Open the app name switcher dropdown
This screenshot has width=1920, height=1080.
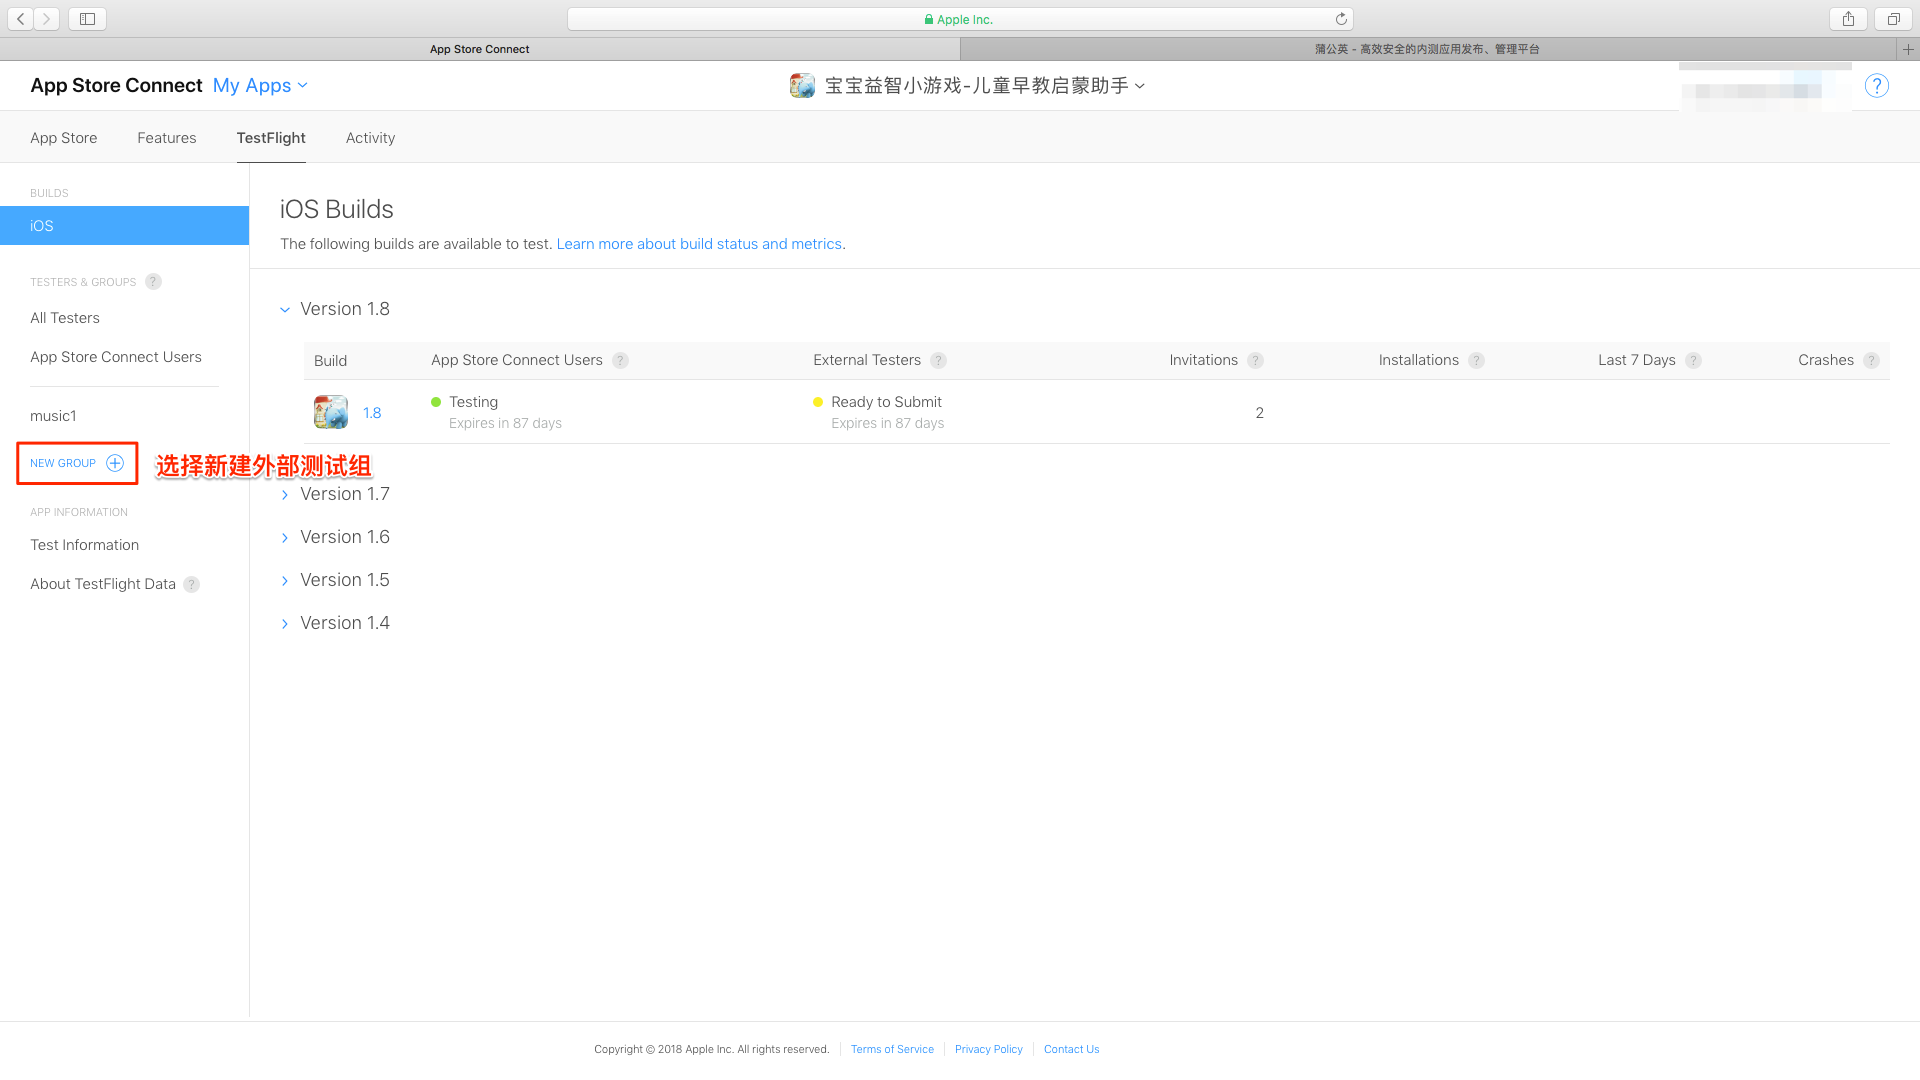[985, 86]
